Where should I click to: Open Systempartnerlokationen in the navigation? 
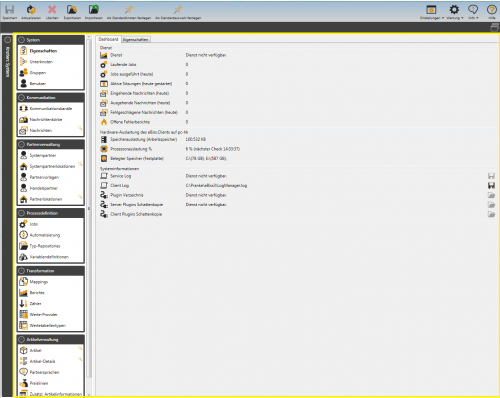tap(52, 166)
